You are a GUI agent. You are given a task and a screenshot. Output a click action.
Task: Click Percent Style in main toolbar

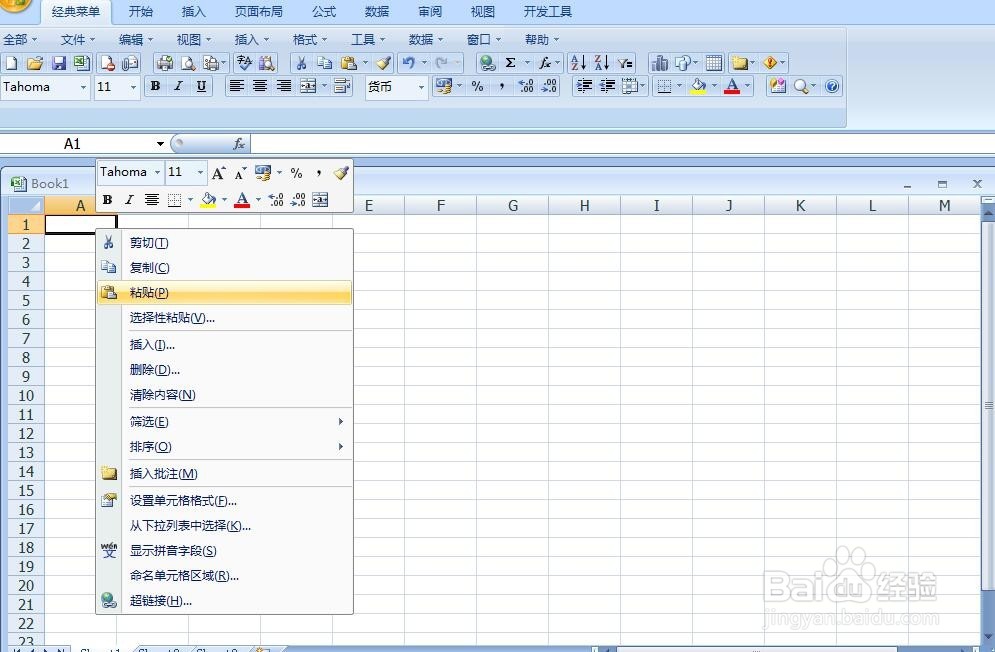point(478,86)
